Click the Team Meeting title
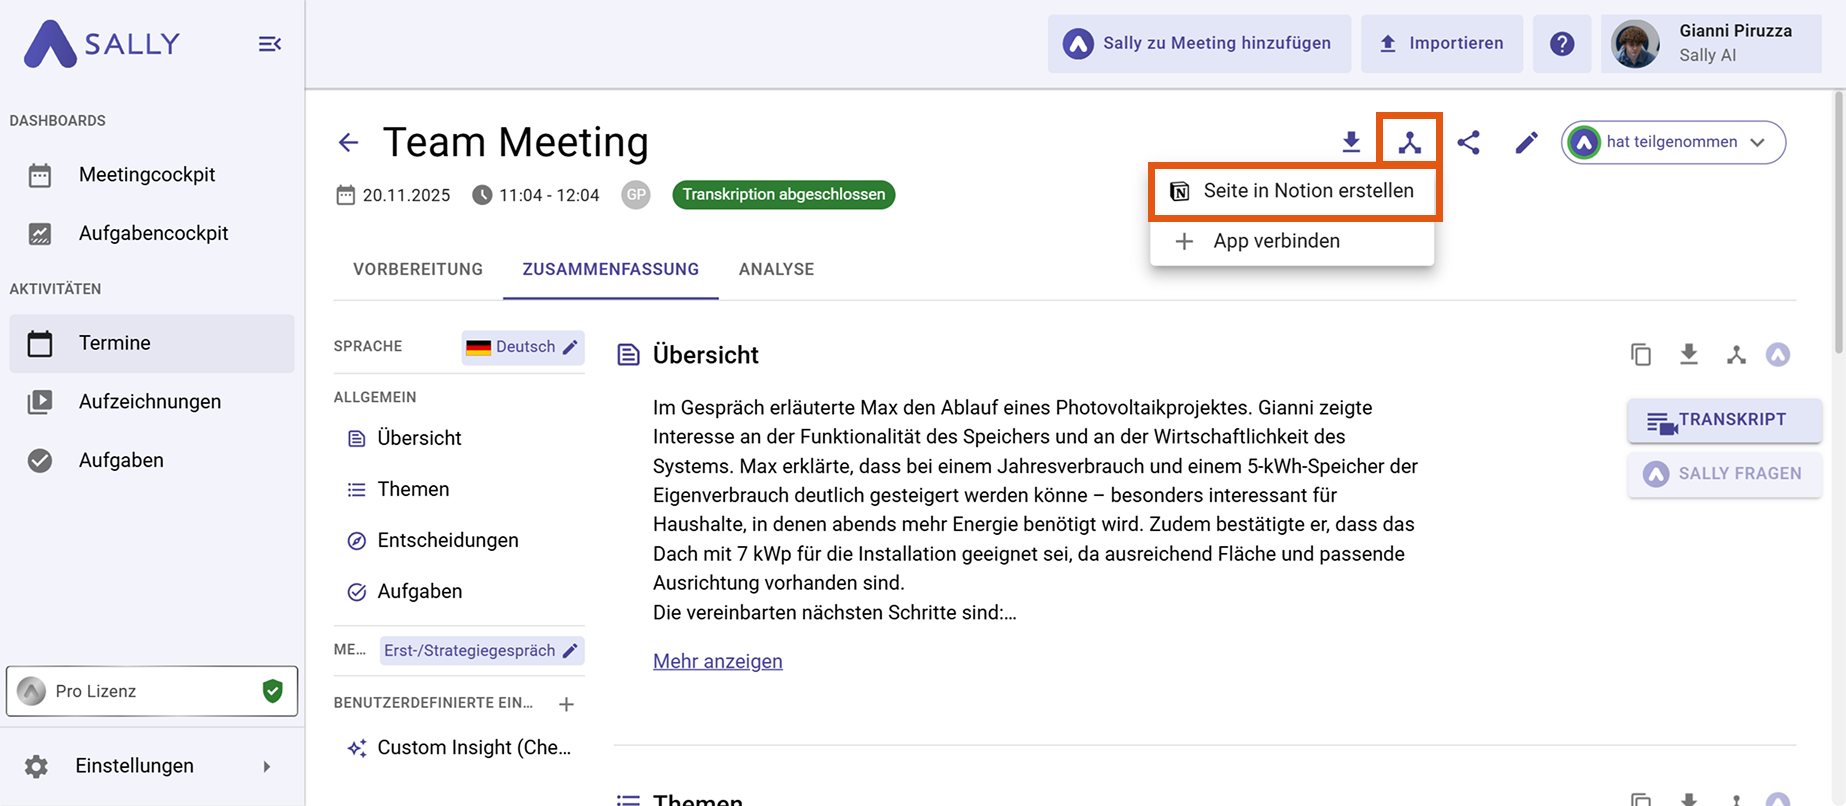 (516, 142)
